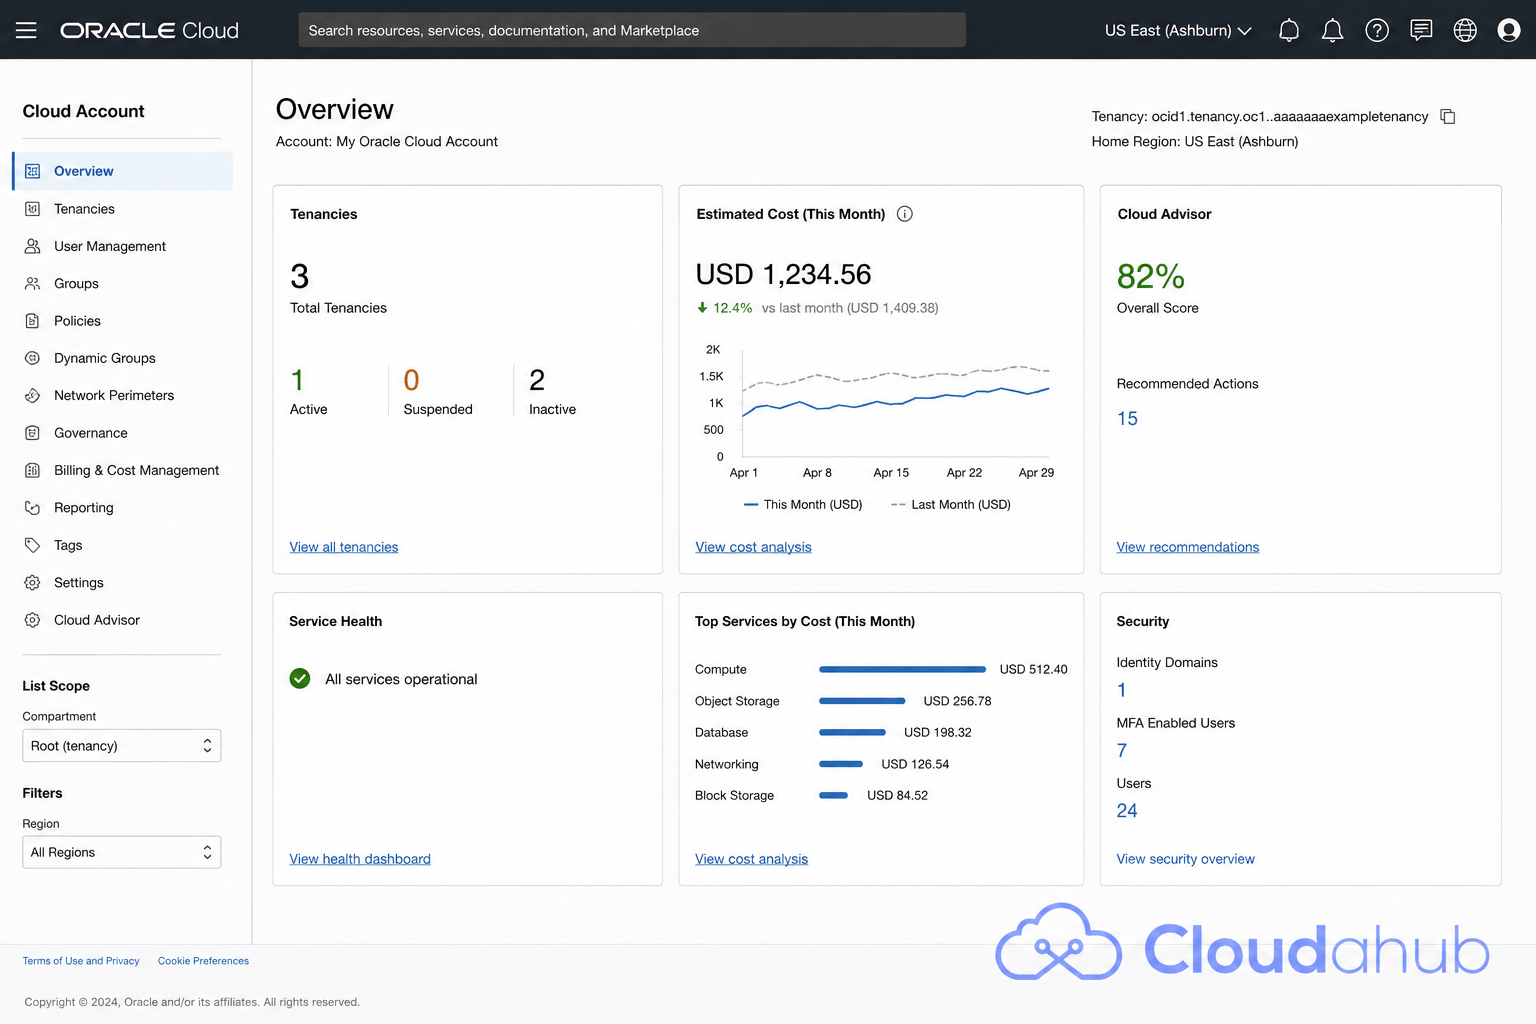Open the user profile avatar
The image size is (1536, 1024).
(x=1509, y=30)
